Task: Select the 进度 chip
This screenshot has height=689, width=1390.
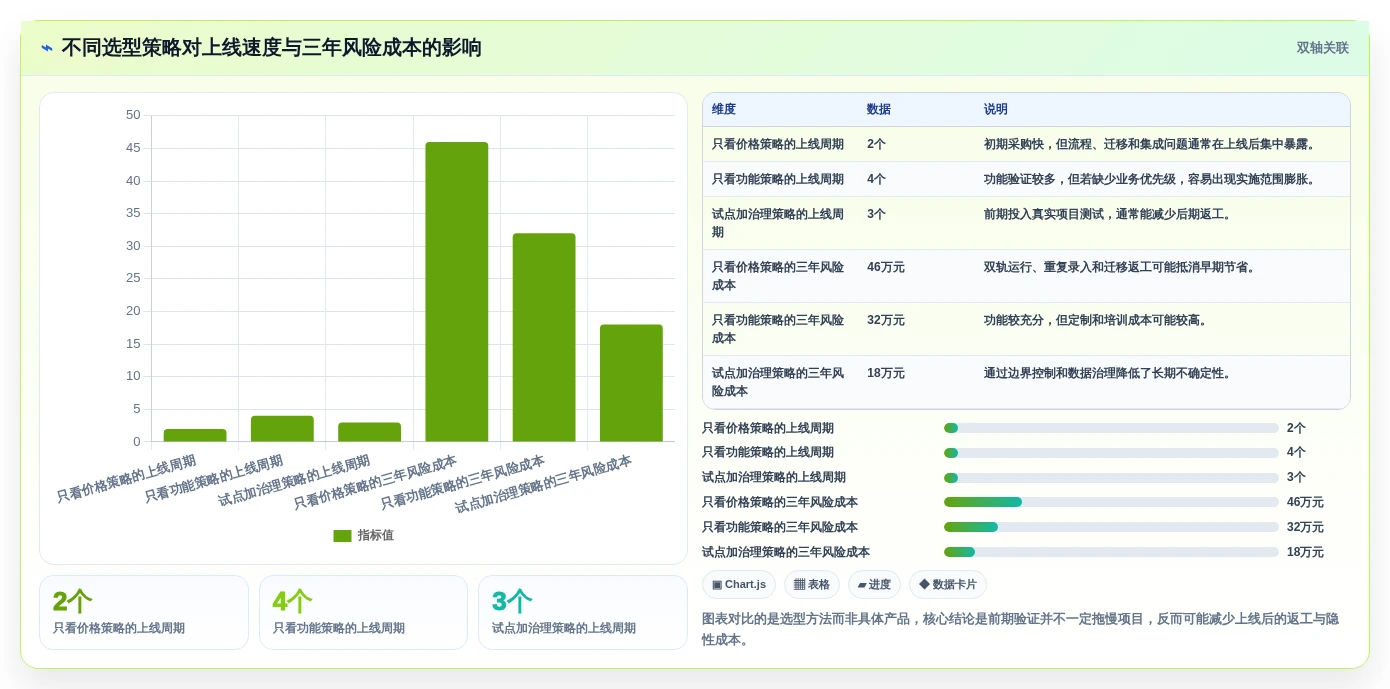Action: point(874,585)
